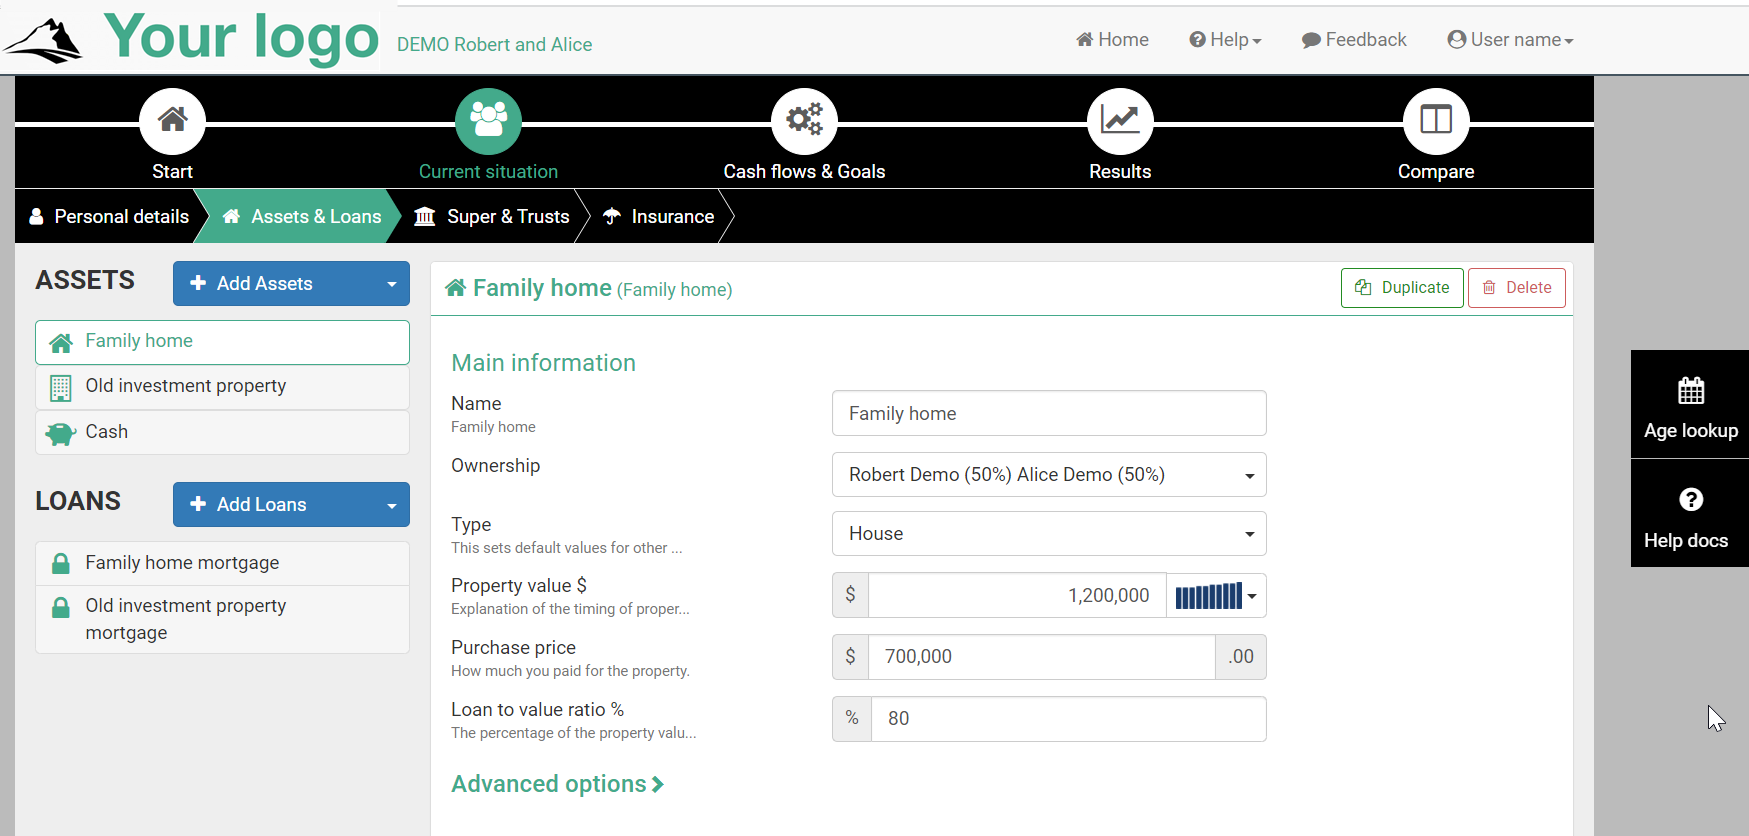Open Cash flows & Goals gears icon
The width and height of the screenshot is (1749, 836).
(x=804, y=121)
